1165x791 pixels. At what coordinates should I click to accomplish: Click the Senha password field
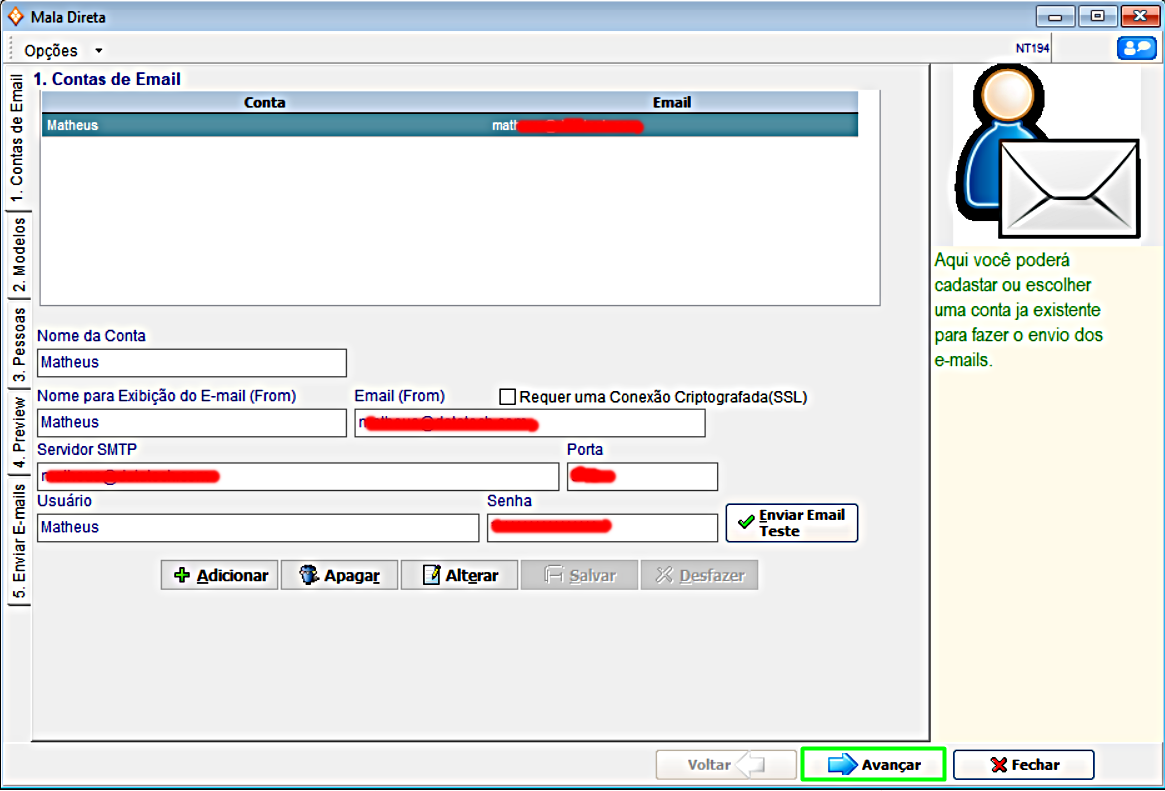click(x=602, y=528)
